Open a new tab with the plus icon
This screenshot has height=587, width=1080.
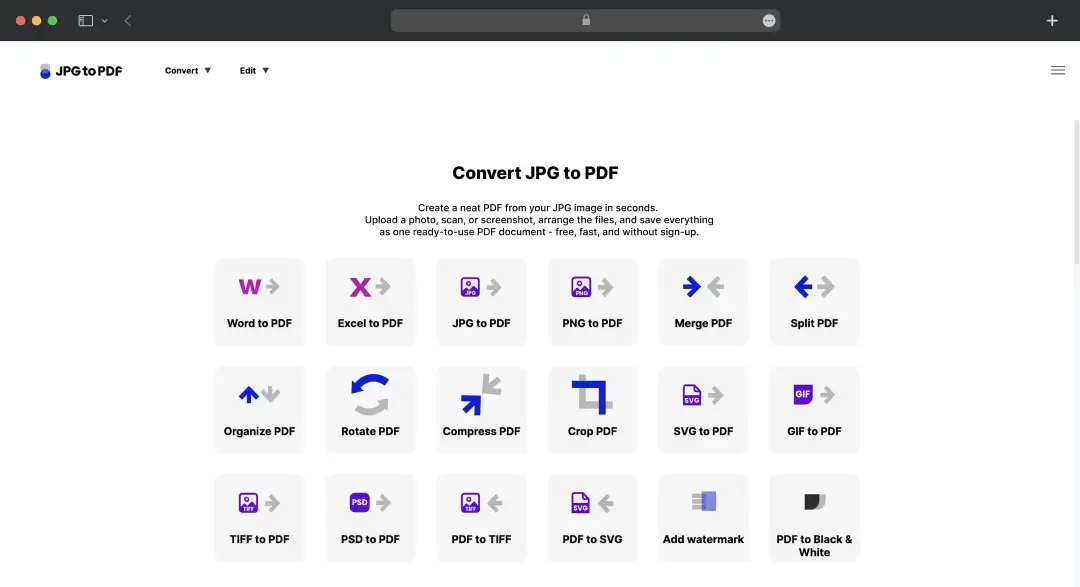1052,21
